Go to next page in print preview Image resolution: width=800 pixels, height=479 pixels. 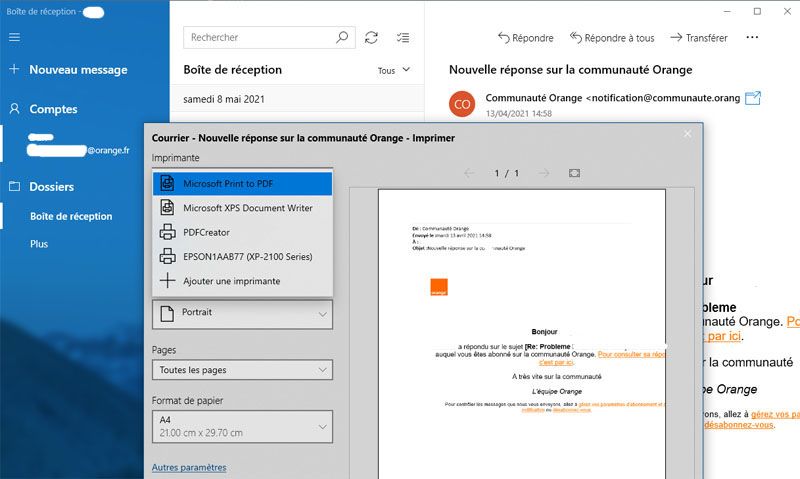click(544, 173)
